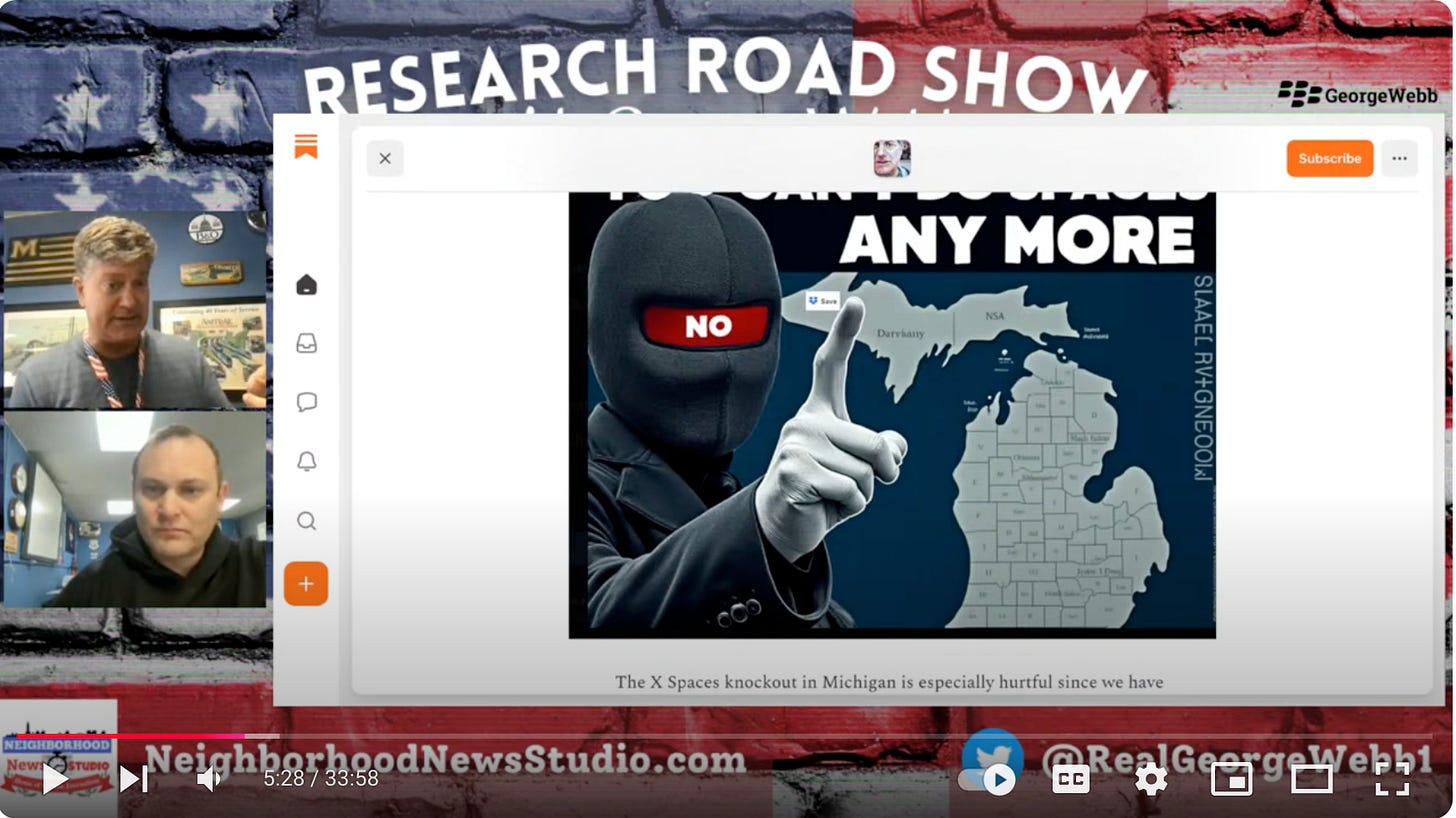Image resolution: width=1456 pixels, height=818 pixels.
Task: Switch to miniplayer mode
Action: point(1231,779)
